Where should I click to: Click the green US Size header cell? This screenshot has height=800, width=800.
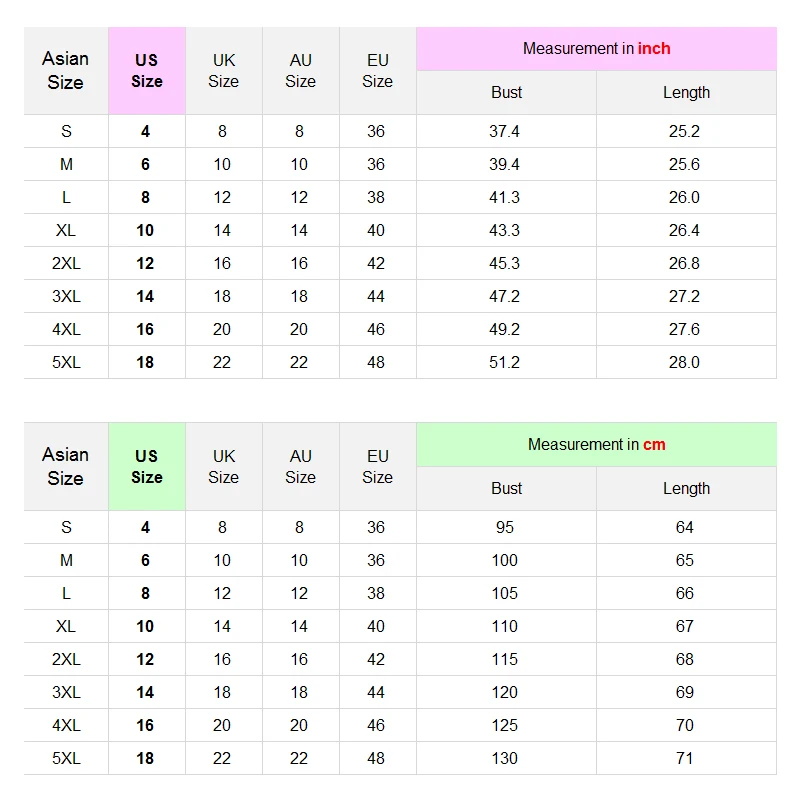(x=146, y=466)
